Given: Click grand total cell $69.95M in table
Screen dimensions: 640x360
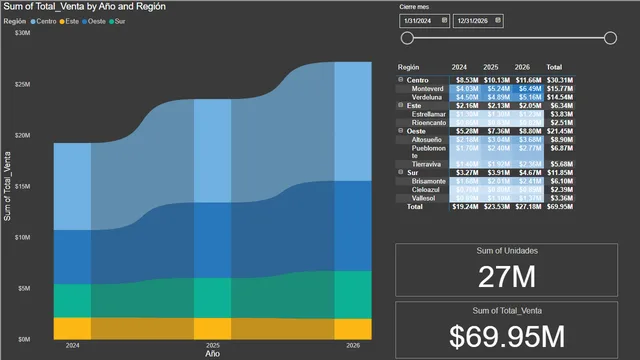Looking at the screenshot, I should click(x=560, y=207).
